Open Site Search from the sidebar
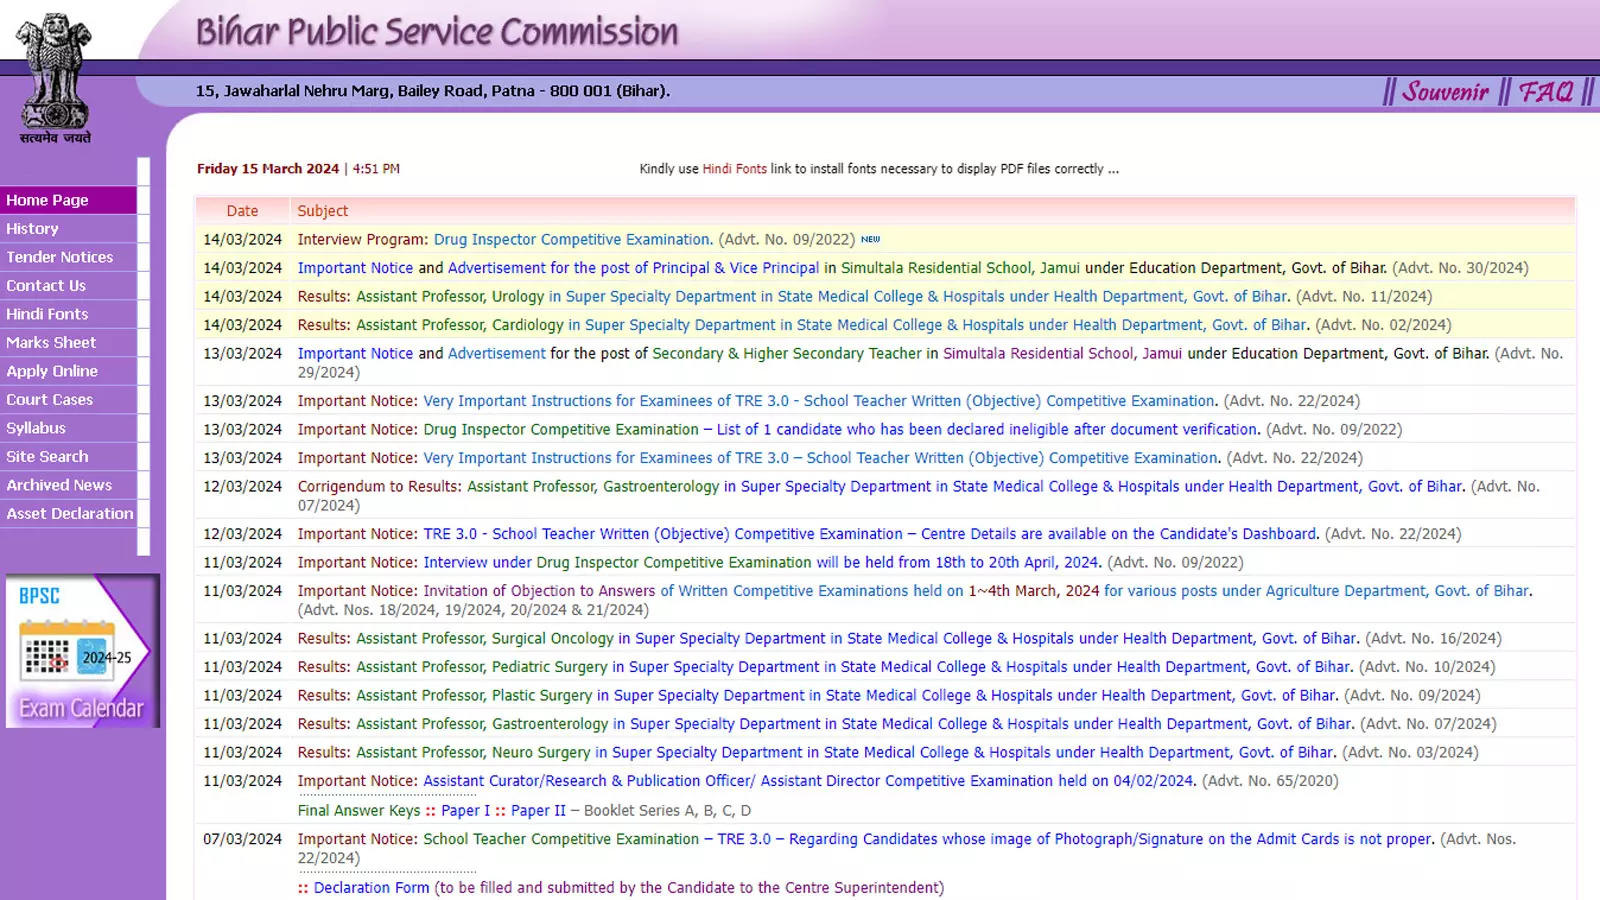This screenshot has width=1600, height=900. click(x=68, y=457)
